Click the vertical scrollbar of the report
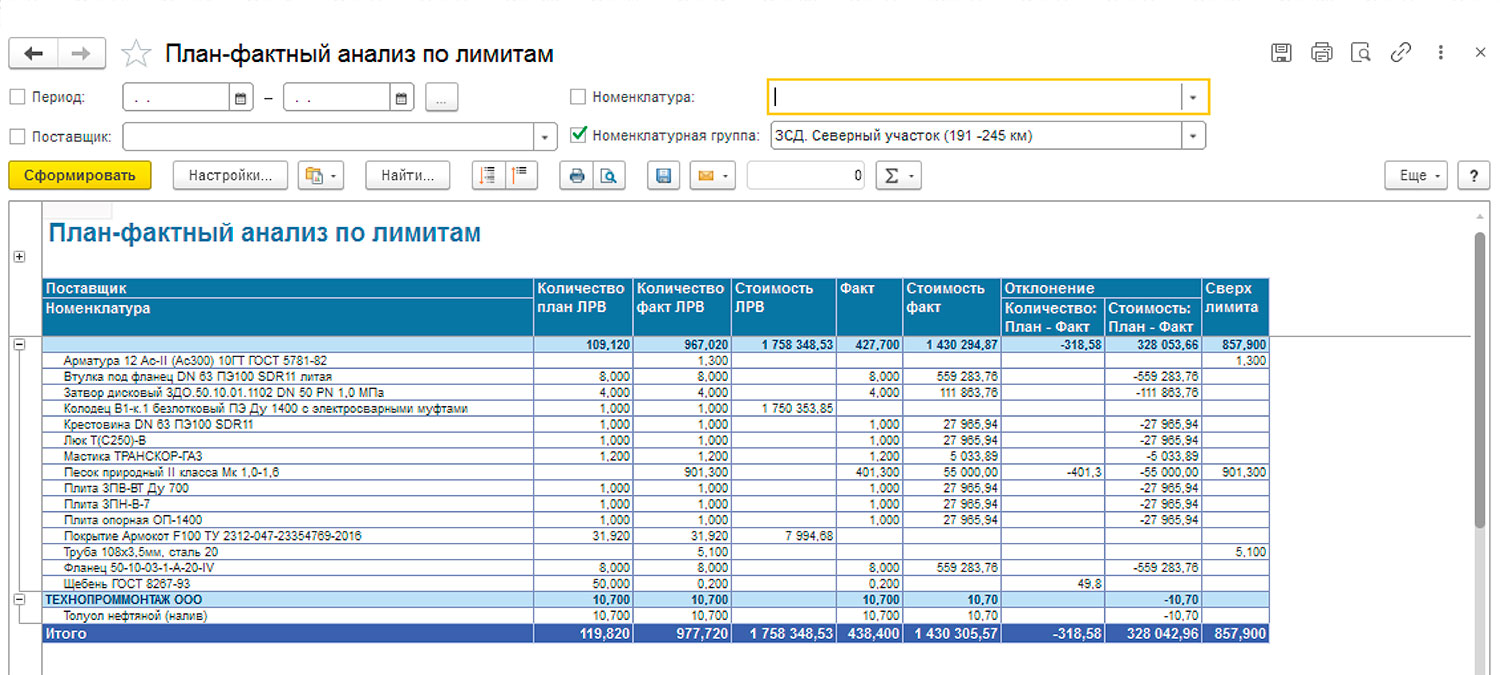Image resolution: width=1500 pixels, height=675 pixels. click(x=1481, y=380)
